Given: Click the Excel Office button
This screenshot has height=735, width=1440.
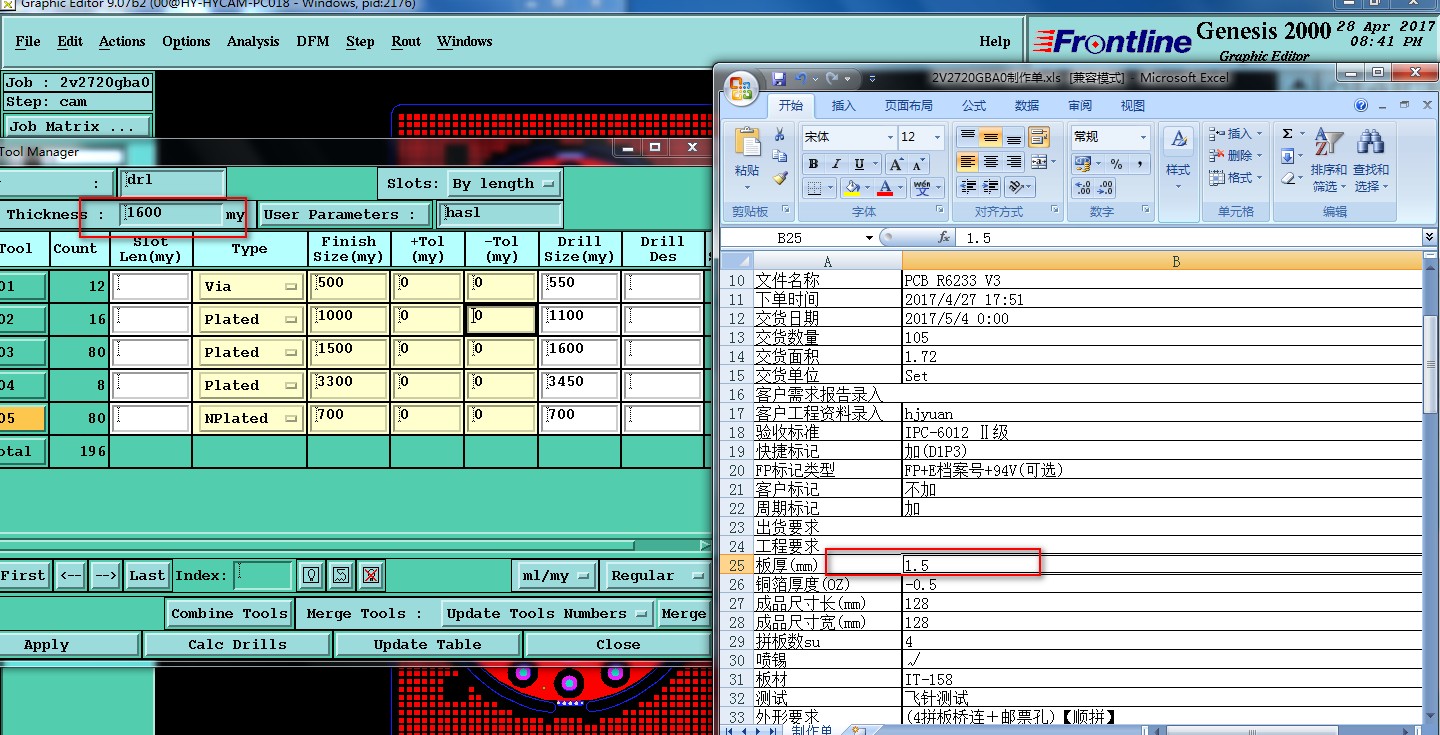Looking at the screenshot, I should click(x=741, y=87).
